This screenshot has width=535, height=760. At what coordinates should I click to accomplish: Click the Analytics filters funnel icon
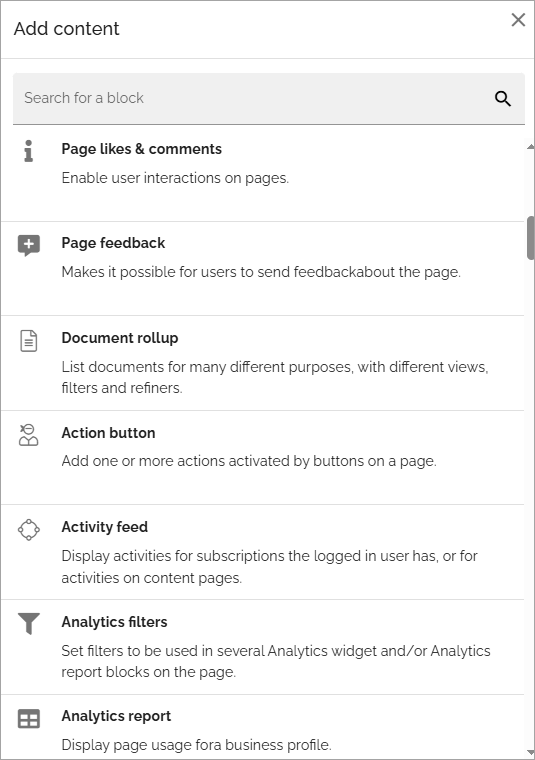click(29, 624)
